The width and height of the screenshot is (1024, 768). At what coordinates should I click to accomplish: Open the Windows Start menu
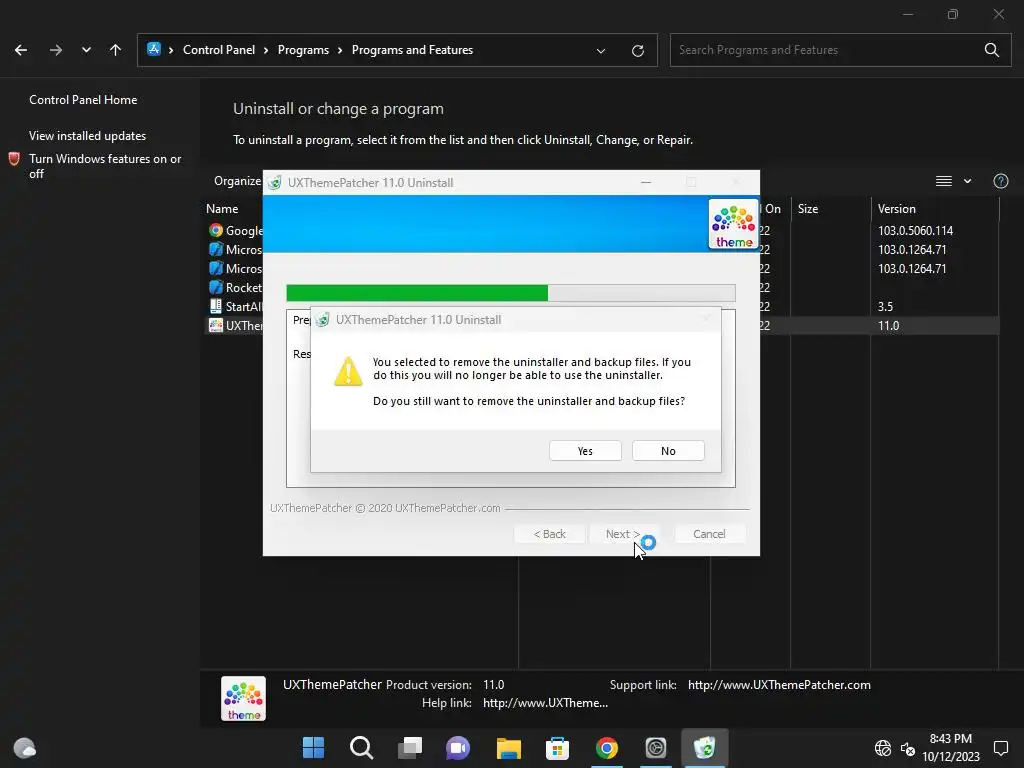[313, 747]
